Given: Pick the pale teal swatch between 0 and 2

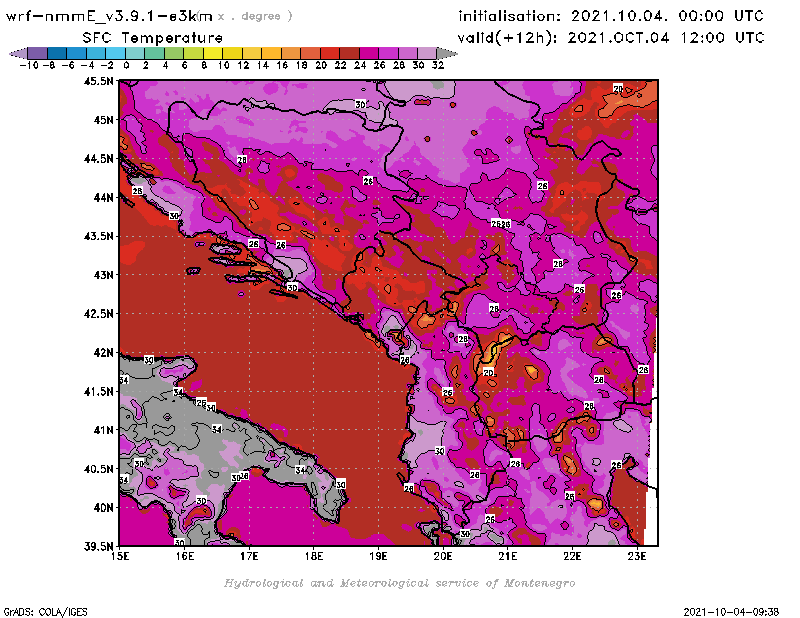Looking at the screenshot, I should [x=135, y=53].
